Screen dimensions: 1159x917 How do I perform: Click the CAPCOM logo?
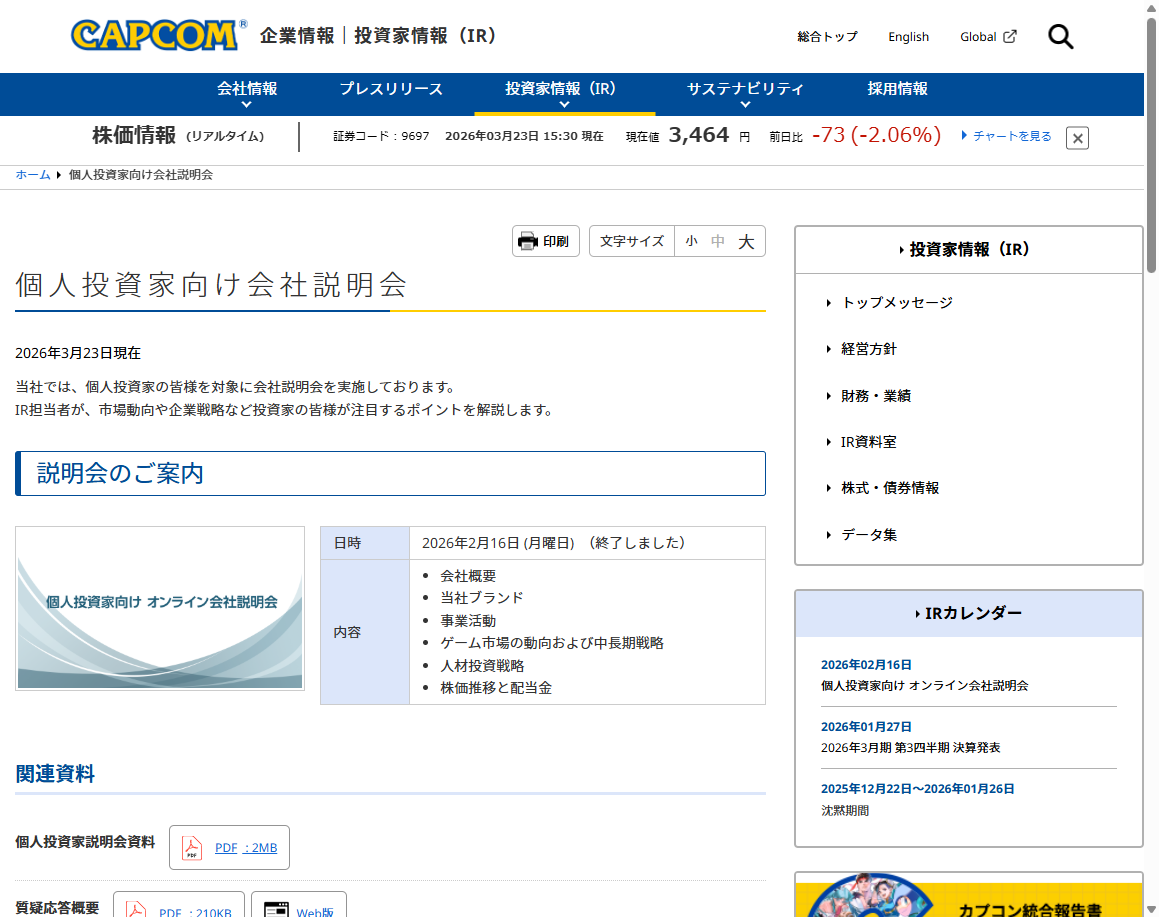154,36
